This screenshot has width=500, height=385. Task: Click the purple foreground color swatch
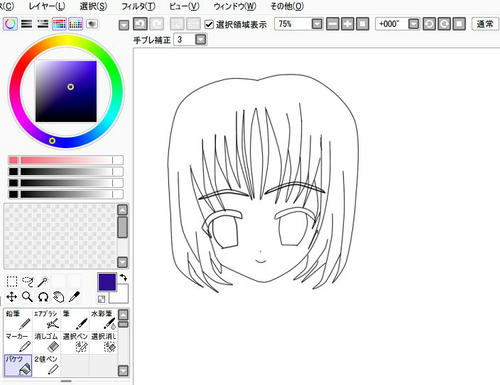[x=107, y=282]
